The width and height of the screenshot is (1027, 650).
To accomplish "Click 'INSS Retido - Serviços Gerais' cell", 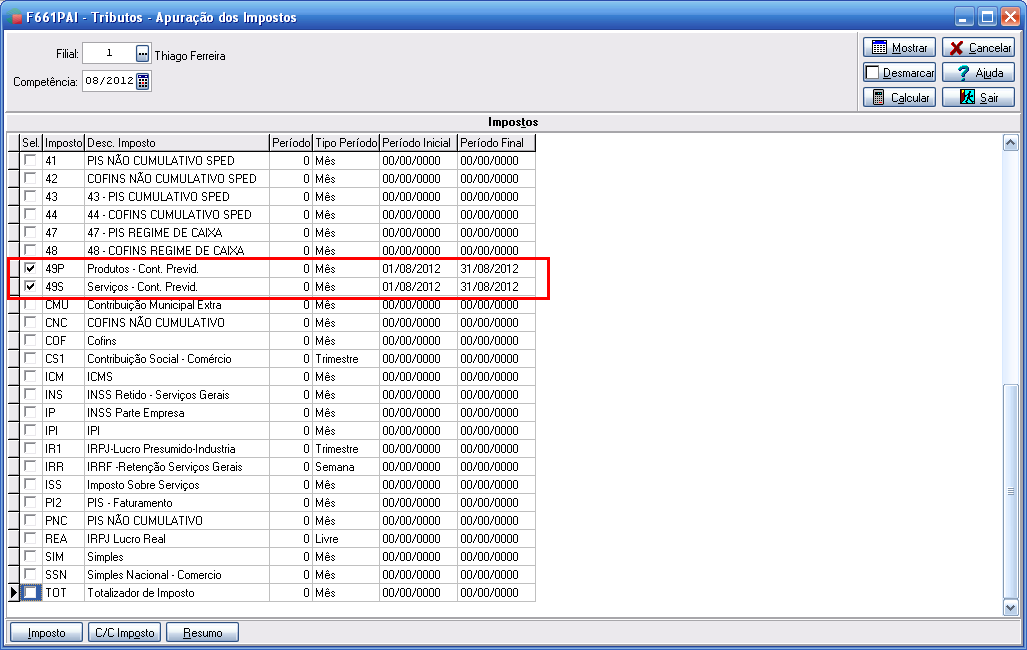I will click(177, 394).
